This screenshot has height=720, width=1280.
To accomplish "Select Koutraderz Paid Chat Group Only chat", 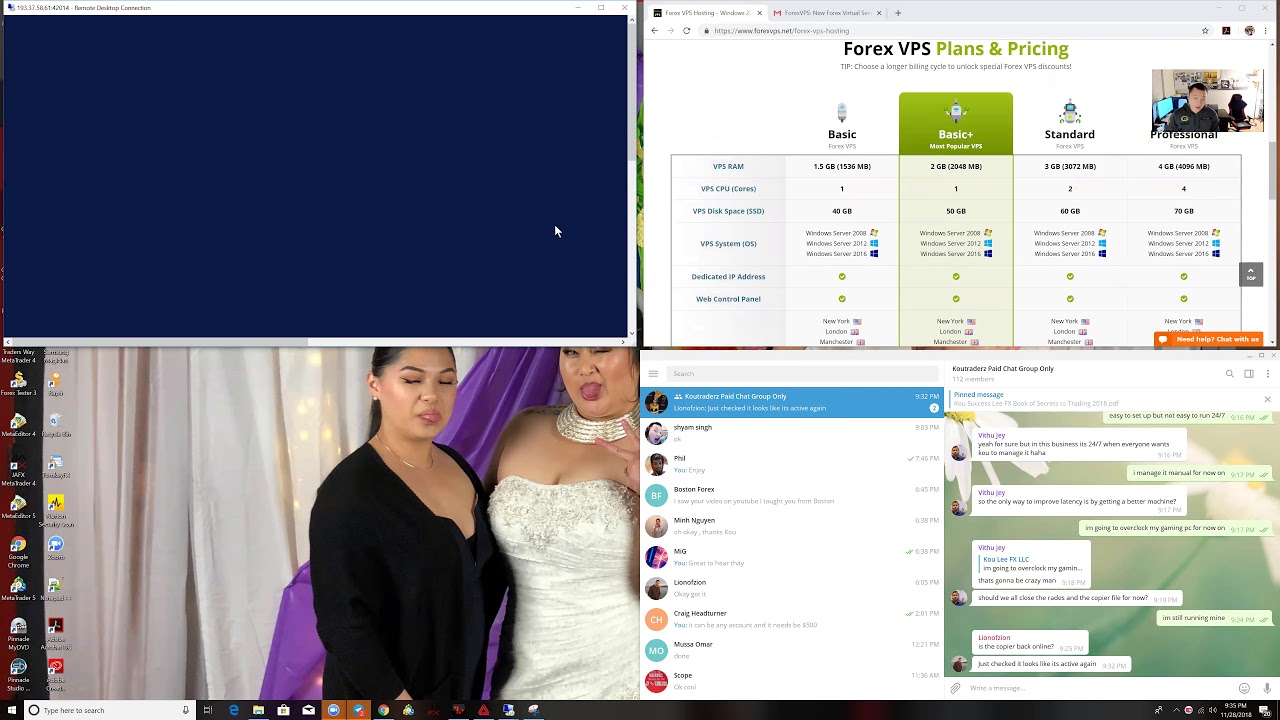I will 792,402.
